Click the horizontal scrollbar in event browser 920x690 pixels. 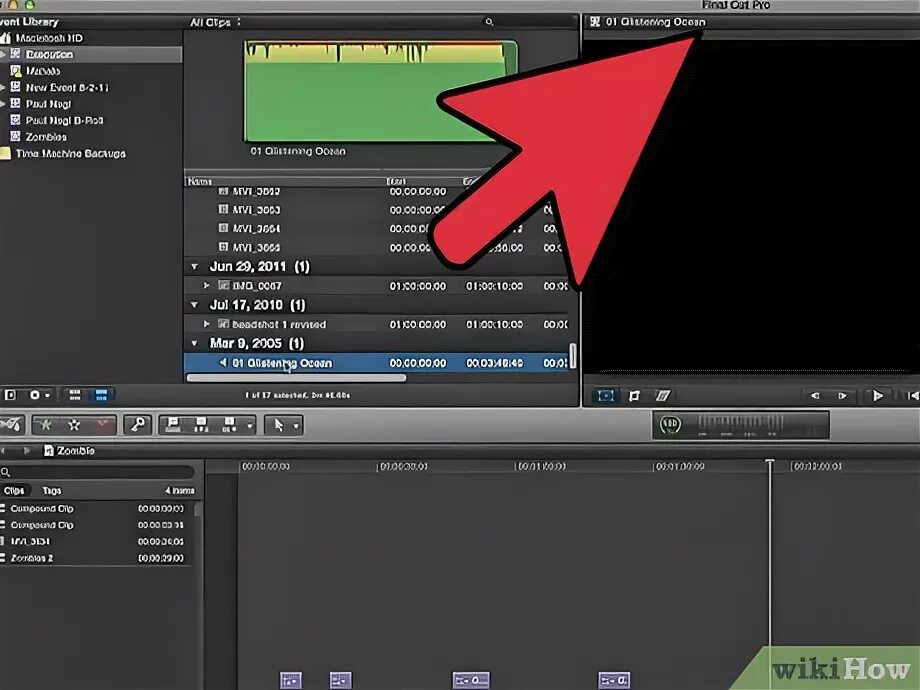296,378
